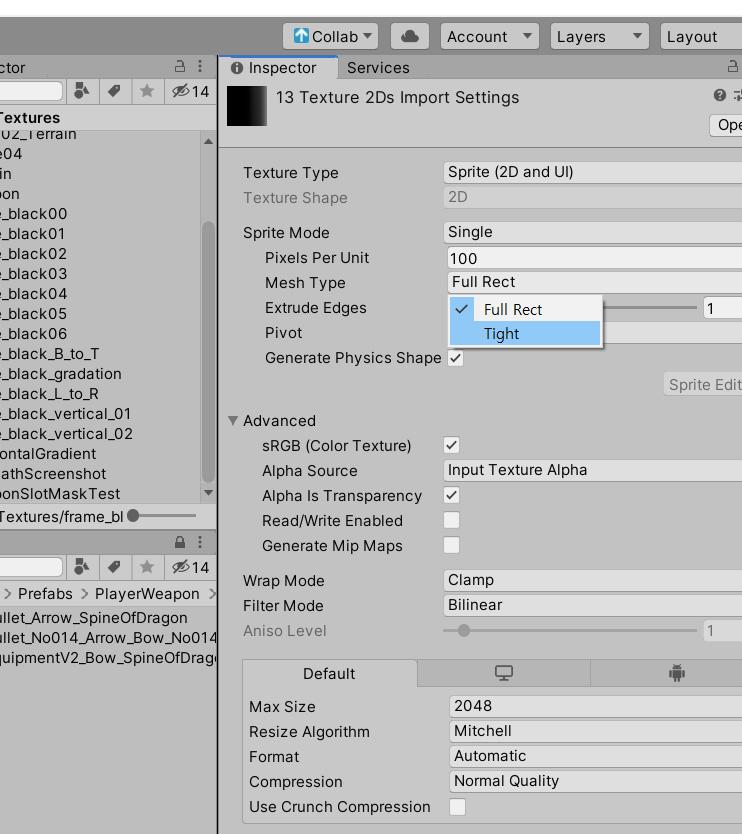Viewport: 742px width, 834px height.
Task: Open the Inspector help icon
Action: click(720, 95)
